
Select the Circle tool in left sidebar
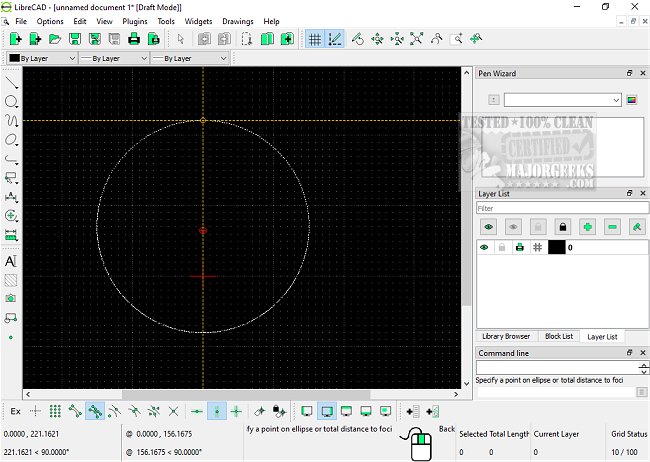coord(11,102)
